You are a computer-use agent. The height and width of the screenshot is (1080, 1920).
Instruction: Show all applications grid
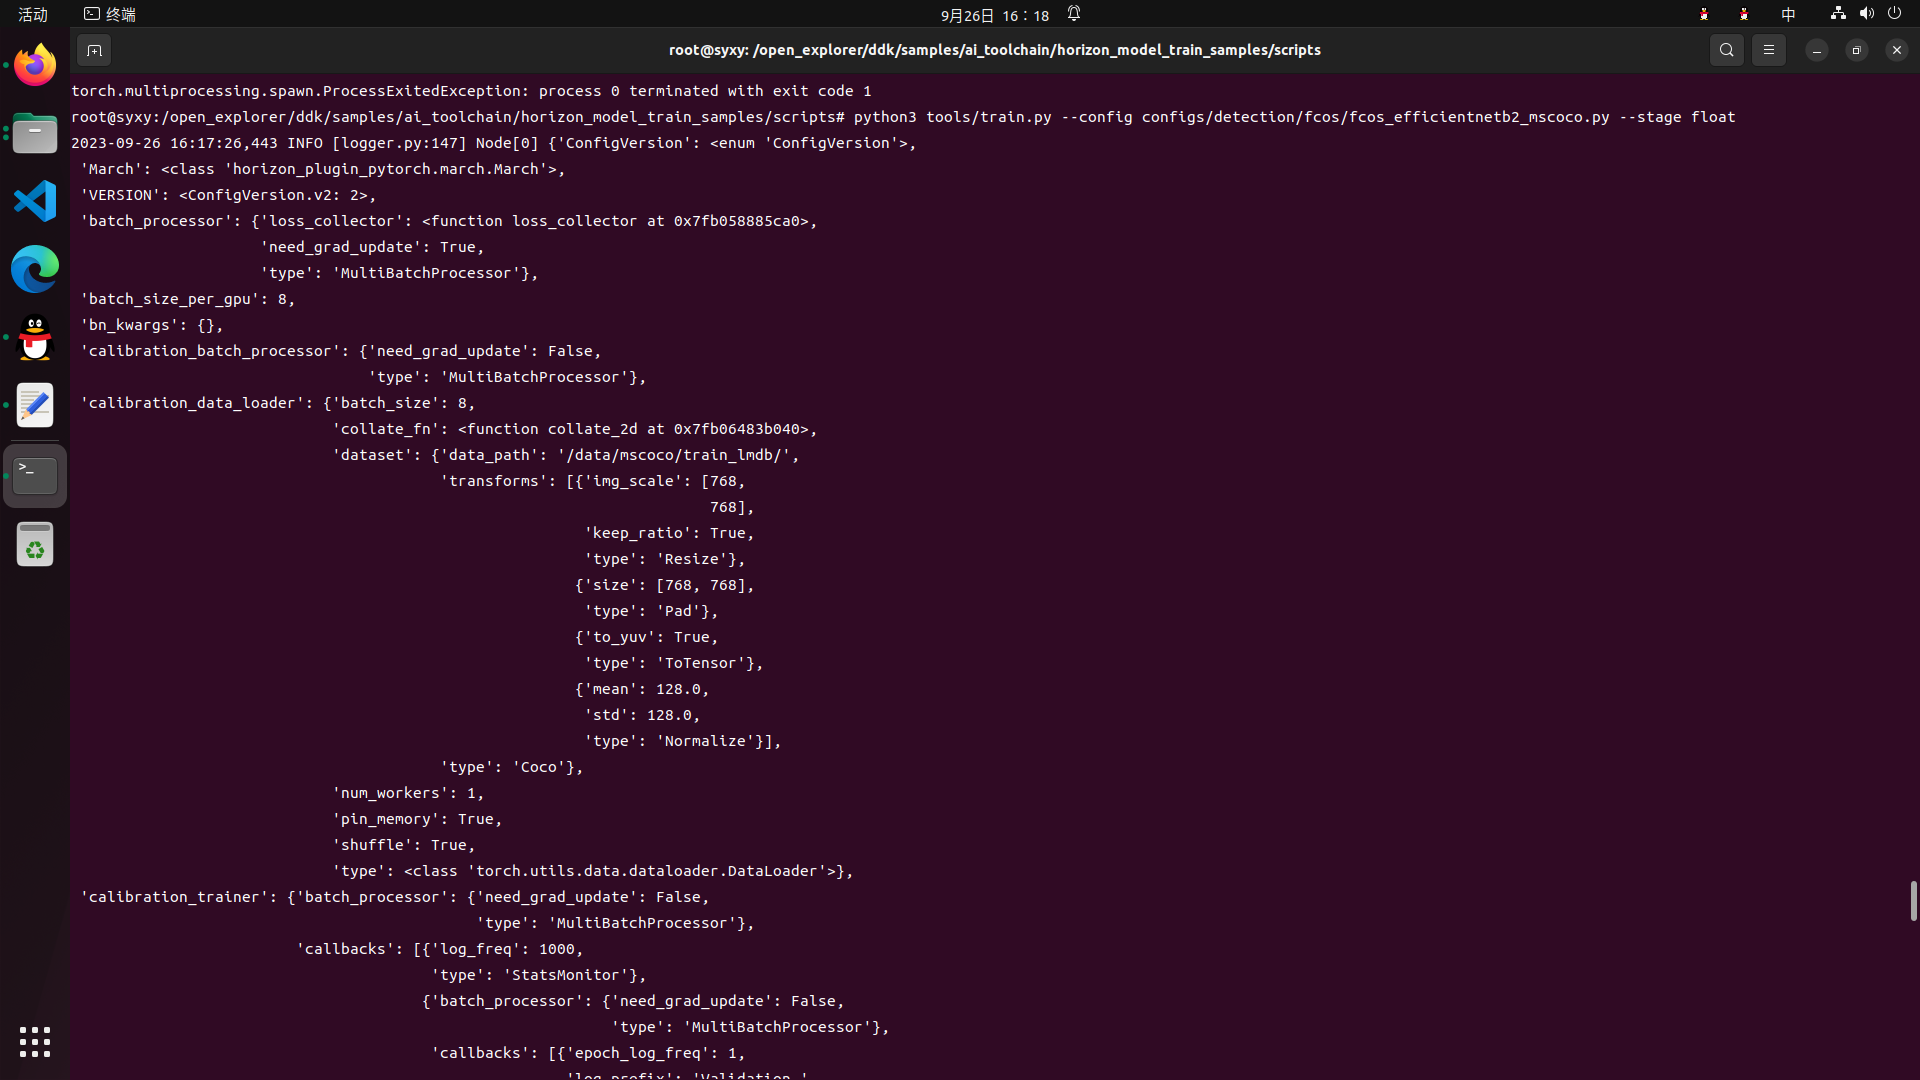pos(35,1041)
